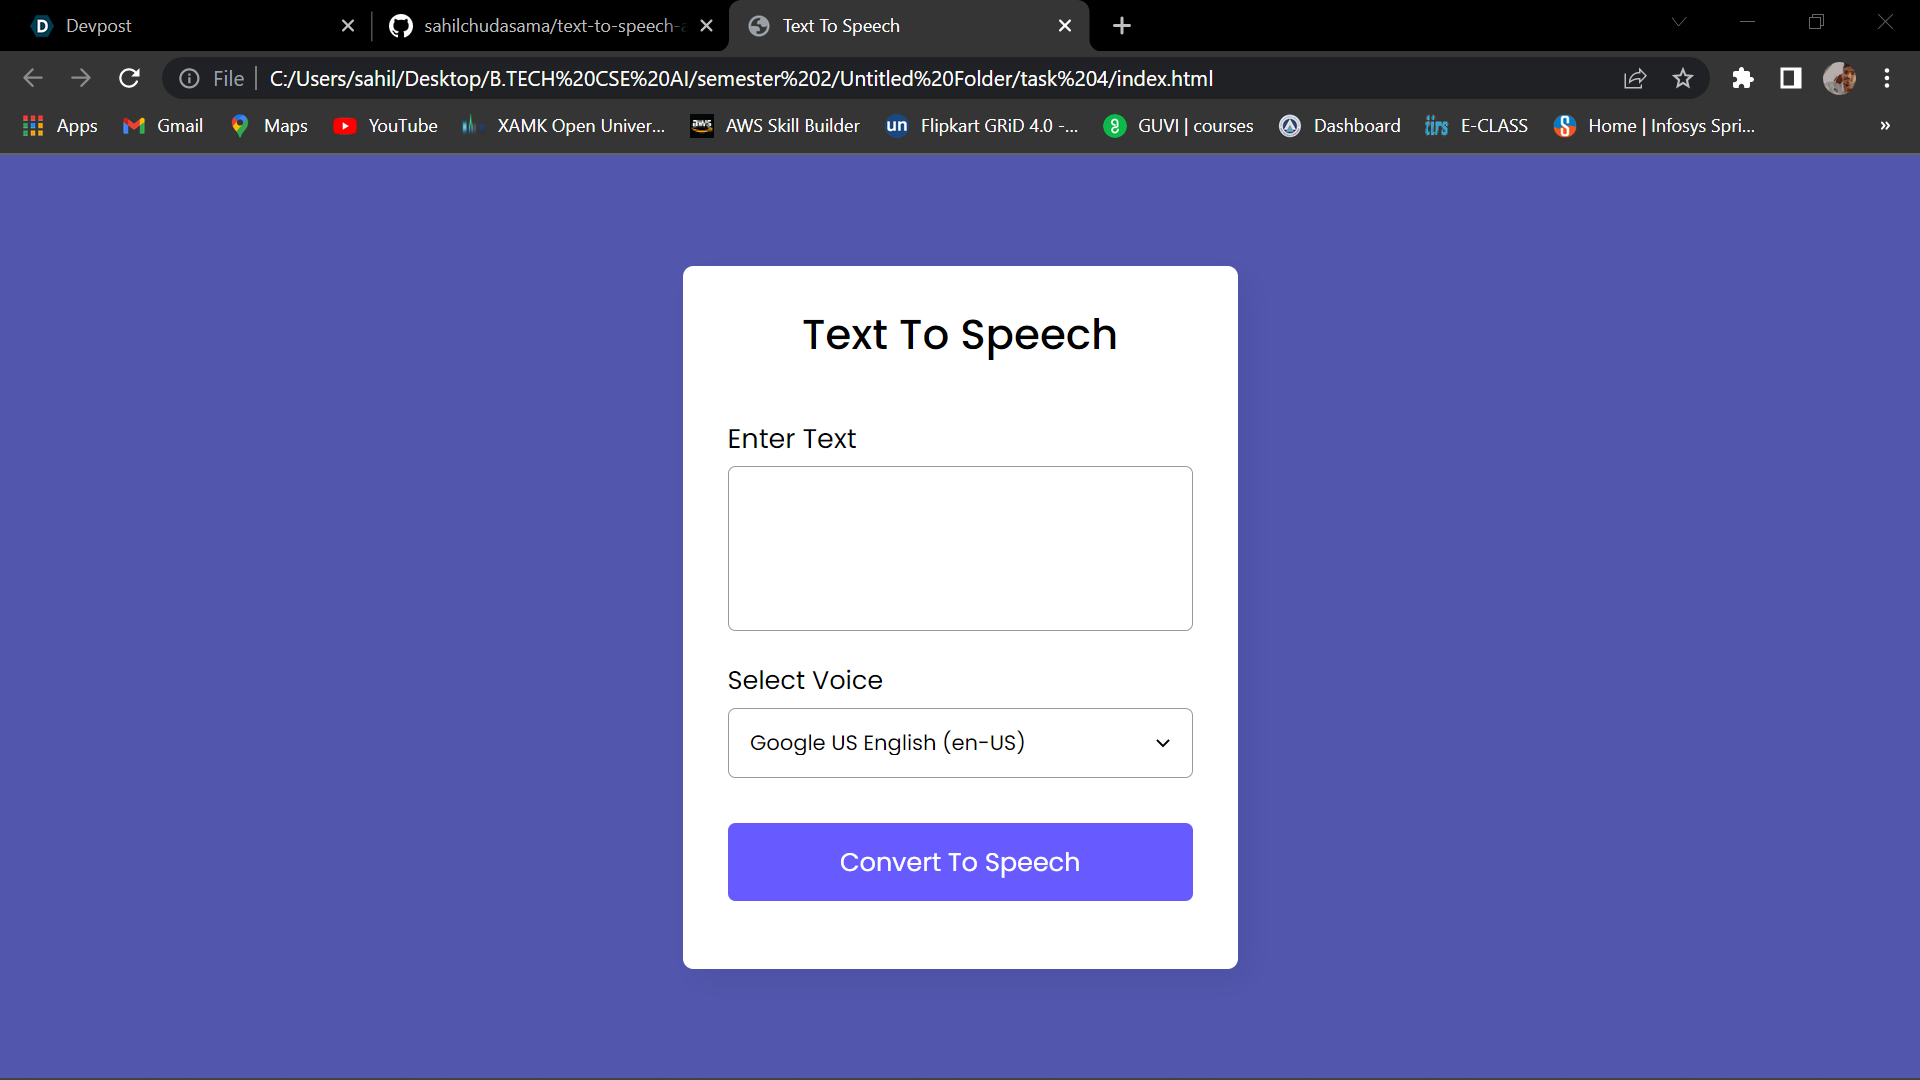Click the bookmark star in address bar
The width and height of the screenshot is (1920, 1080).
coord(1683,78)
